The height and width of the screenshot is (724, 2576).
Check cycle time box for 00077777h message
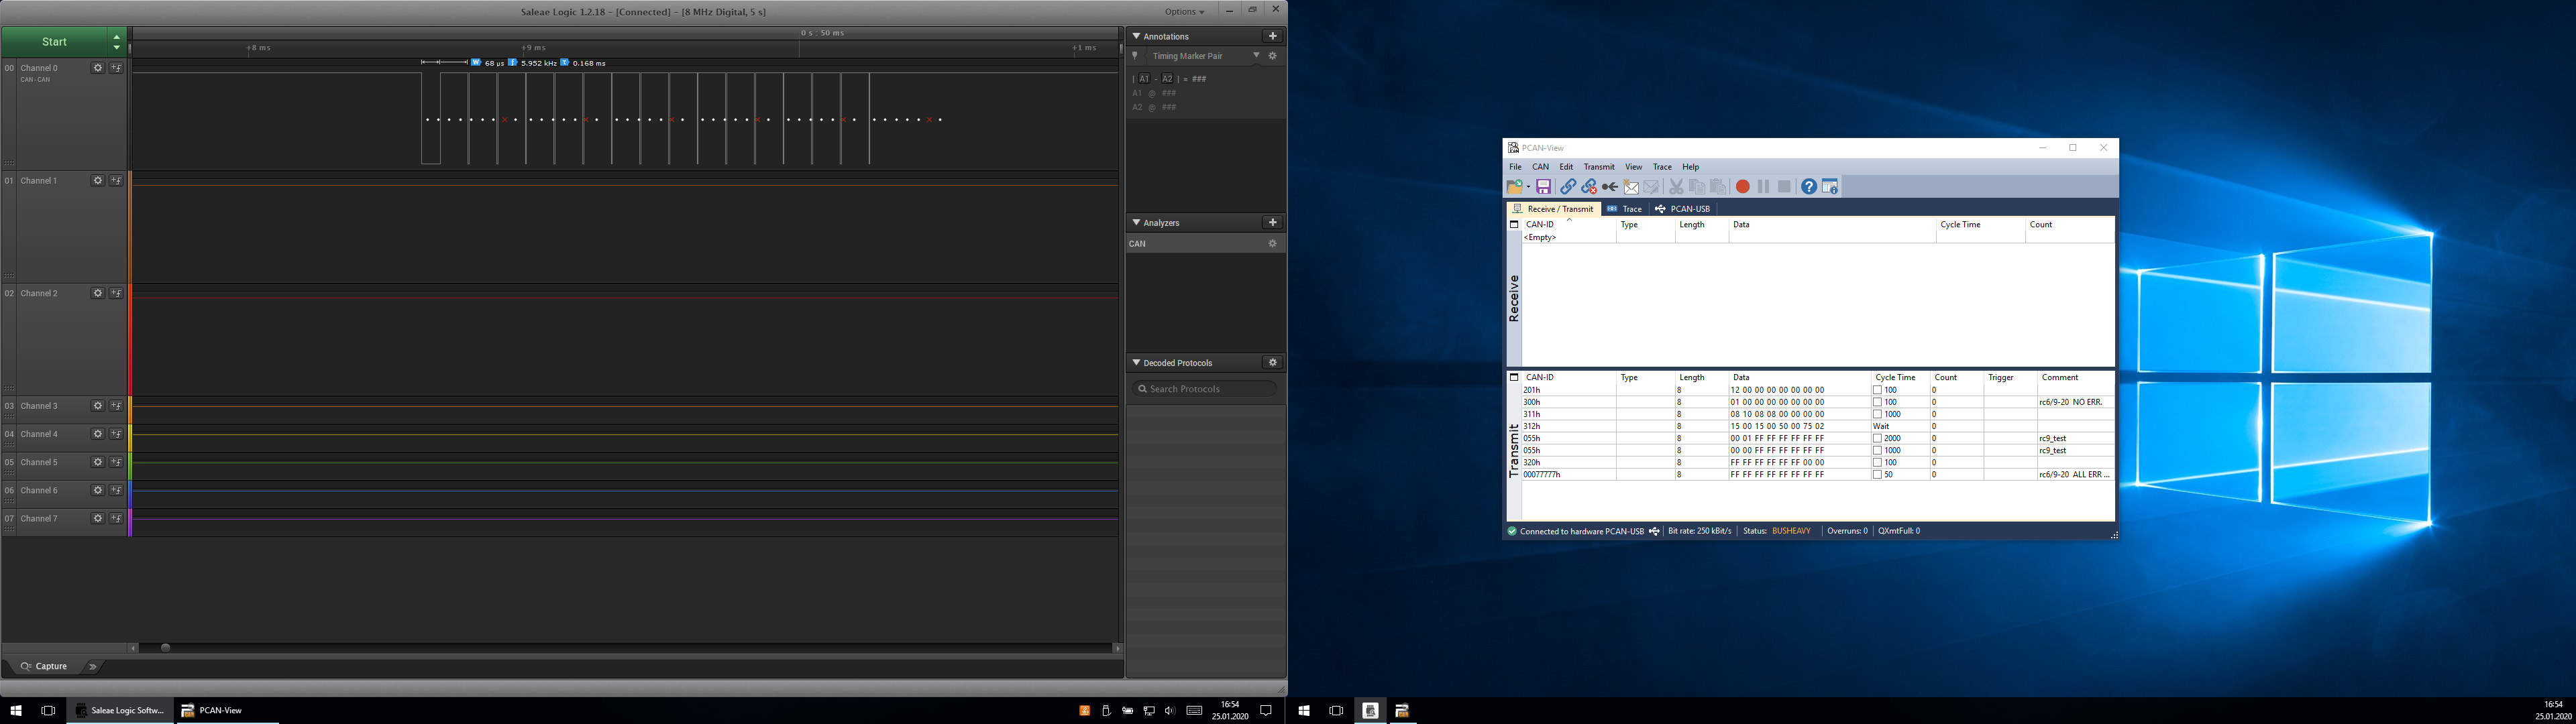1877,475
